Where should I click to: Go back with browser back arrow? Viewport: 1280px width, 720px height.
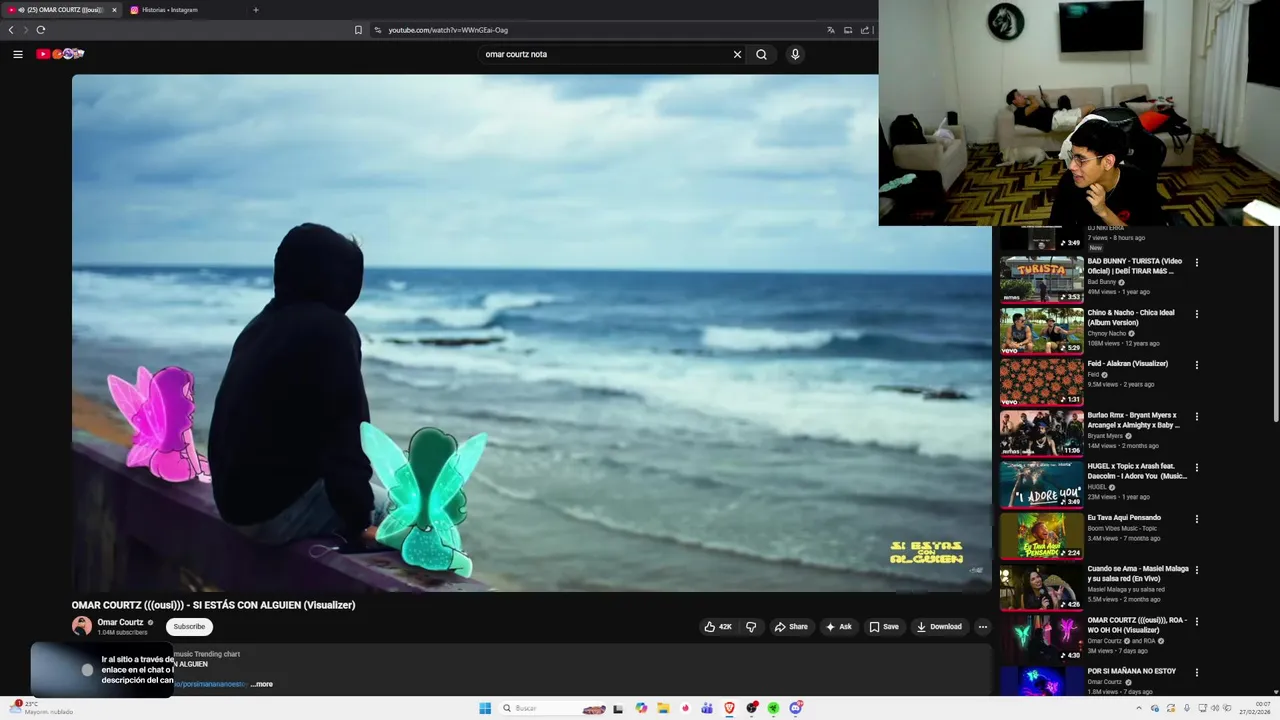point(11,30)
